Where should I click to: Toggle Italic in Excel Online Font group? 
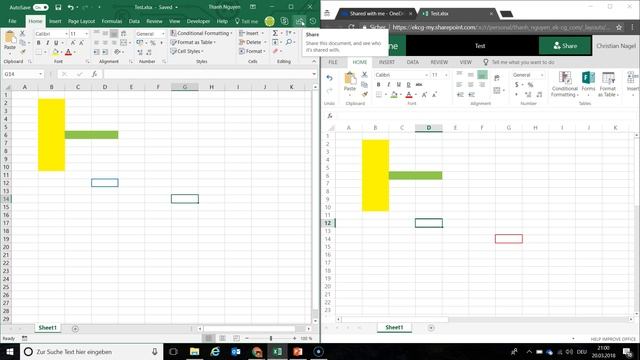(389, 84)
